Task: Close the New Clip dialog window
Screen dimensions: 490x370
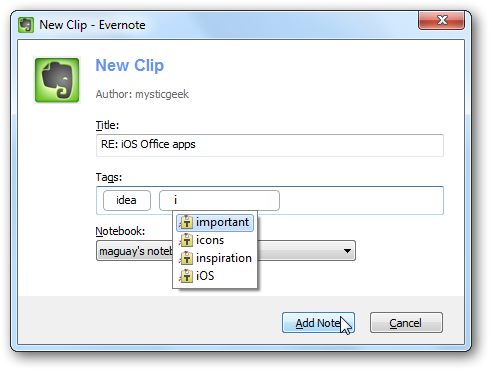Action: coord(442,20)
